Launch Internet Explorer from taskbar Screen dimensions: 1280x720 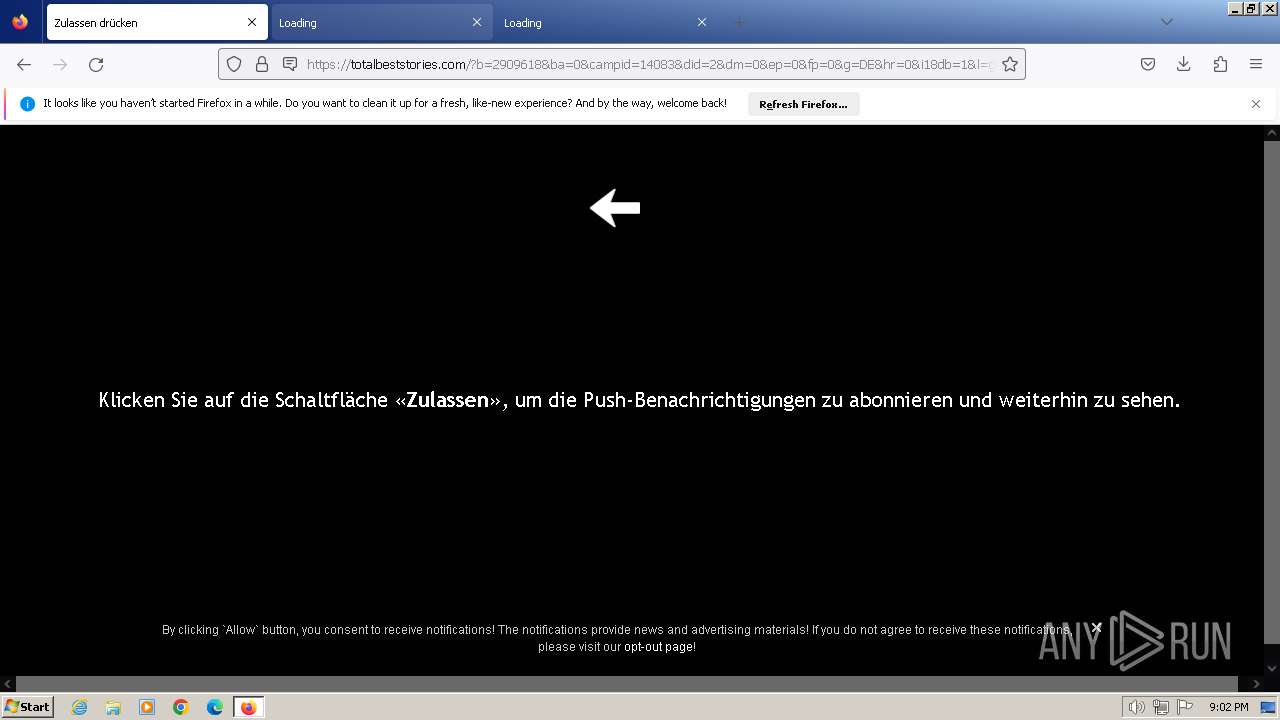pos(80,707)
